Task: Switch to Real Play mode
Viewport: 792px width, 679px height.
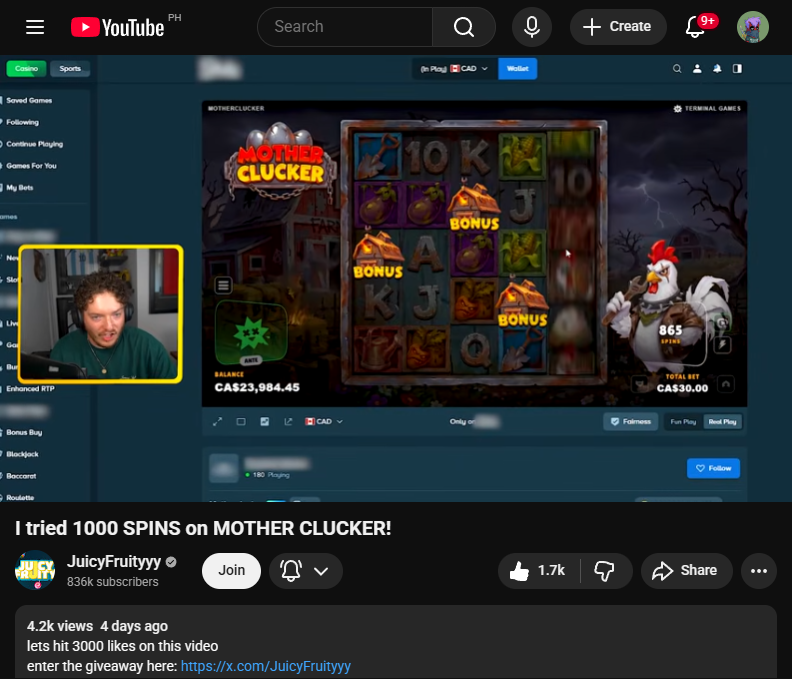Action: [722, 421]
